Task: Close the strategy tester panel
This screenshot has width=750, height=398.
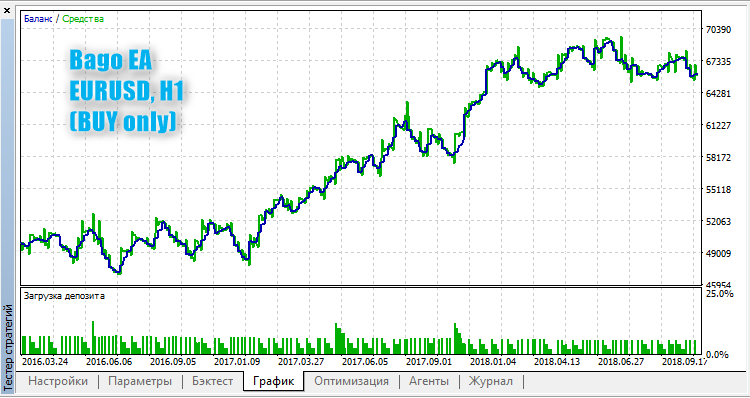Action: pyautogui.click(x=6, y=10)
